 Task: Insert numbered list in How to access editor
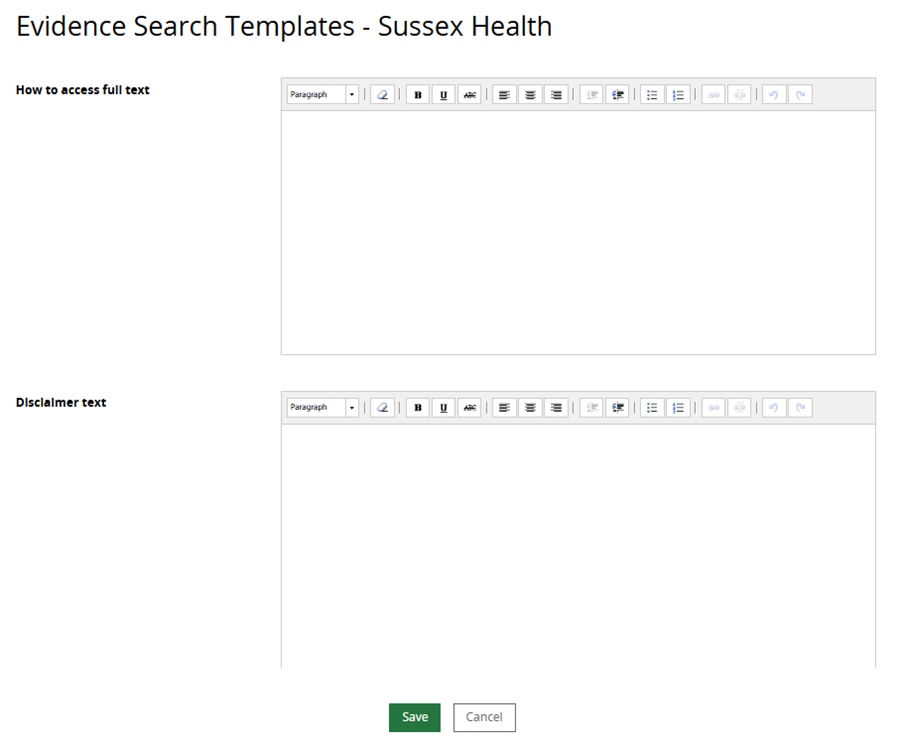pyautogui.click(x=678, y=94)
